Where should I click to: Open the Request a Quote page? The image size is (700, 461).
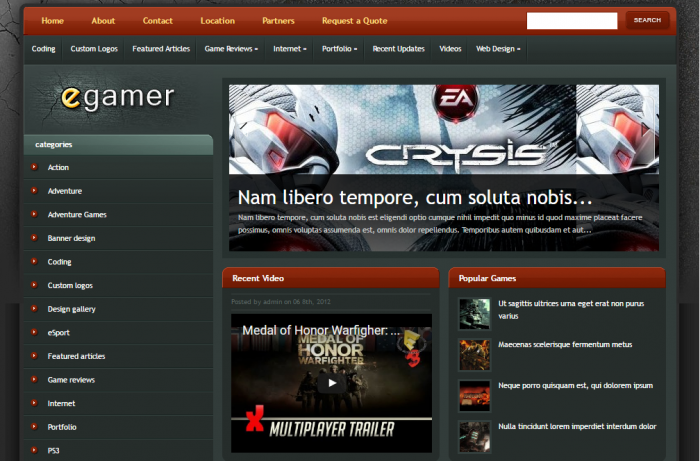coord(354,21)
